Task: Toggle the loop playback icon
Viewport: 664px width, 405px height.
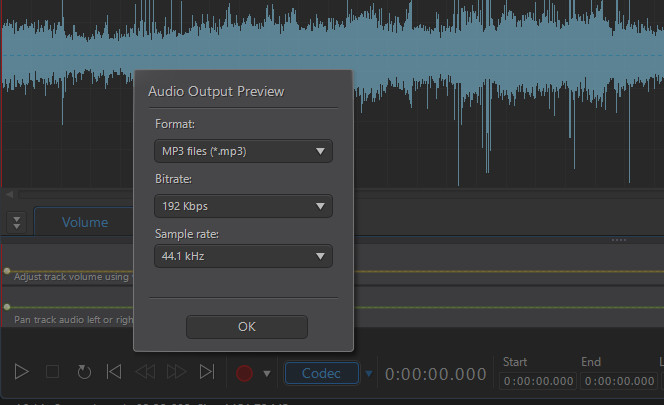Action: tap(84, 372)
